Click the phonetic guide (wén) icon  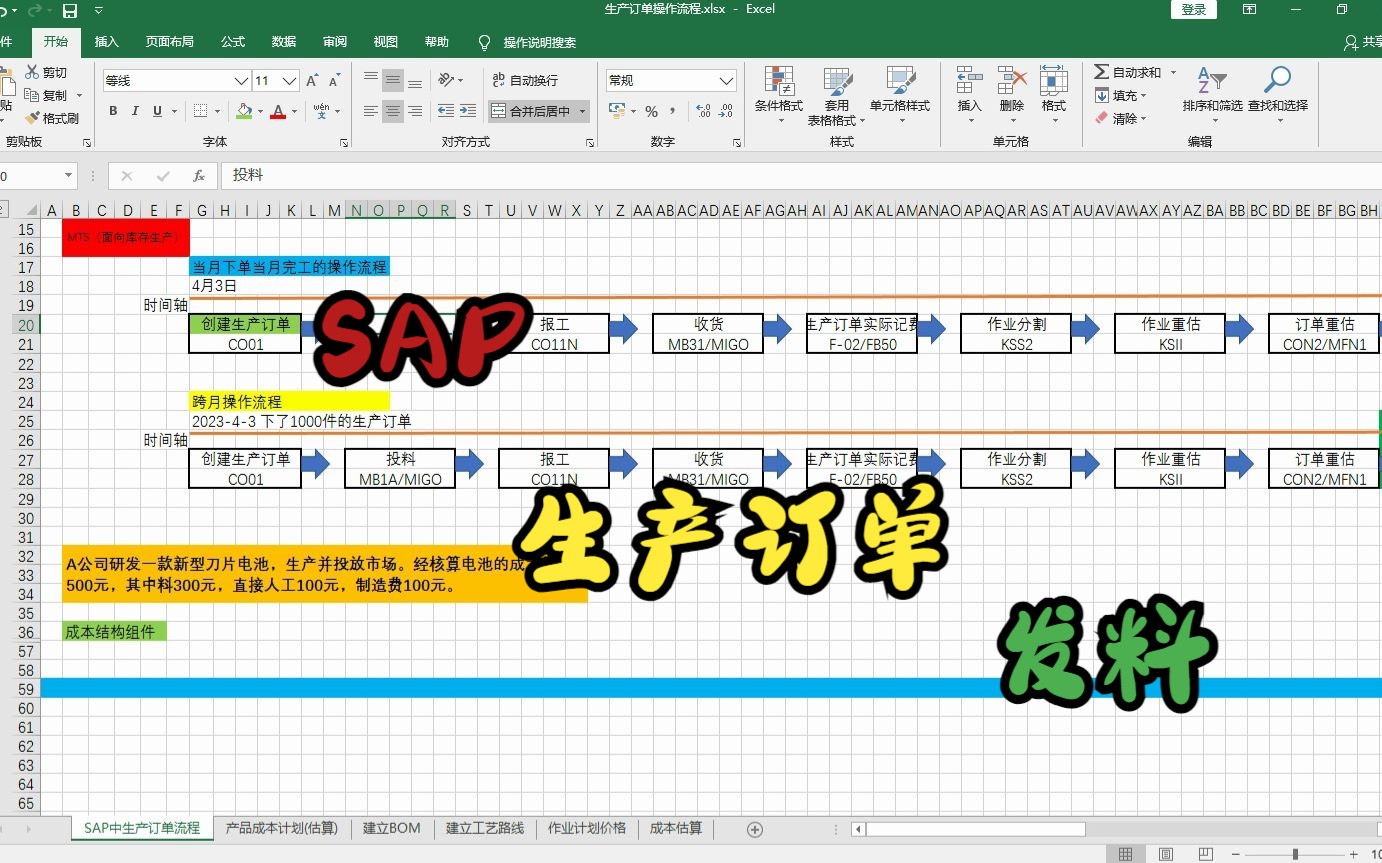[321, 110]
